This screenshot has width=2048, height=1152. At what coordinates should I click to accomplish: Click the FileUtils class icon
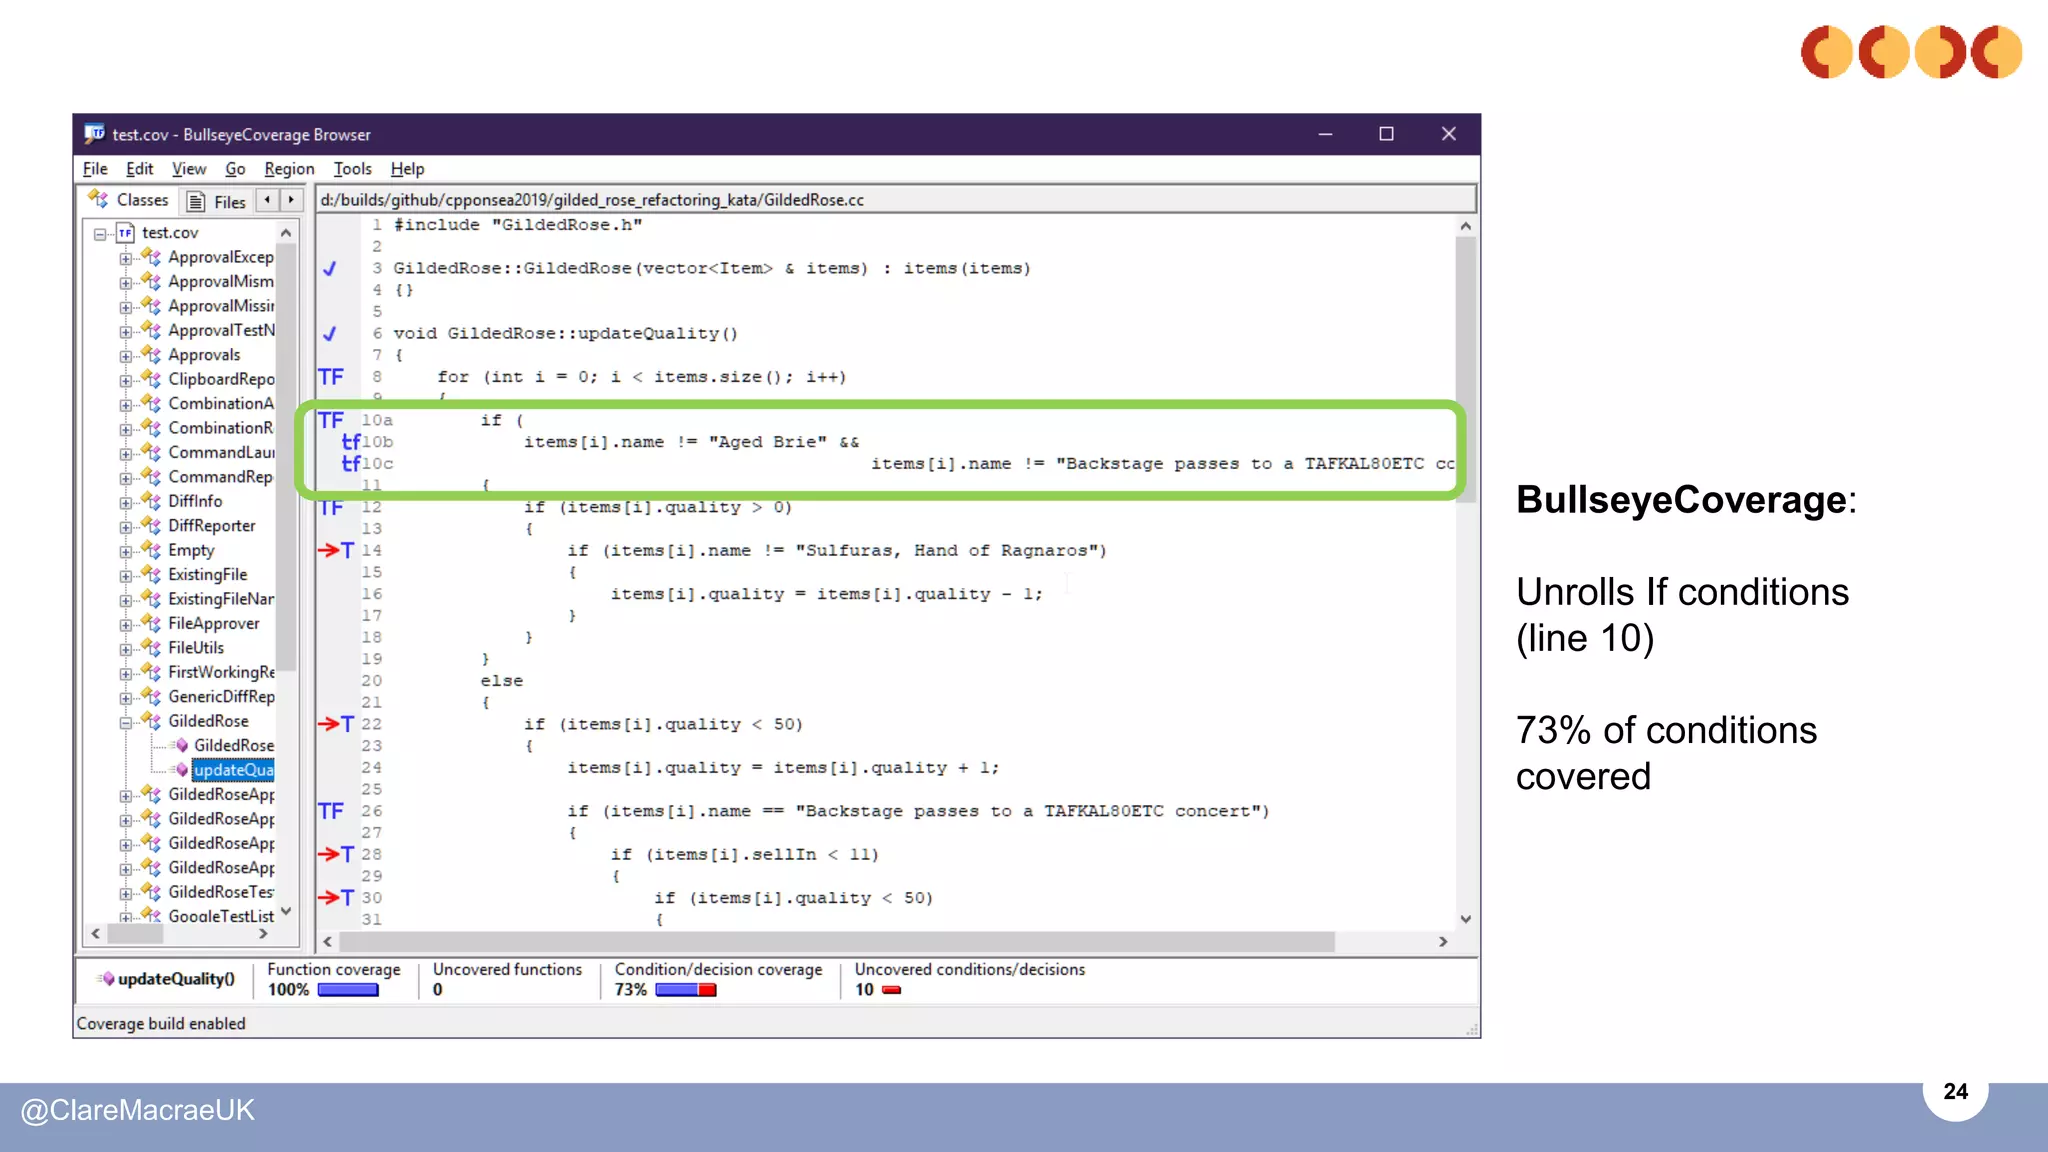(x=151, y=647)
